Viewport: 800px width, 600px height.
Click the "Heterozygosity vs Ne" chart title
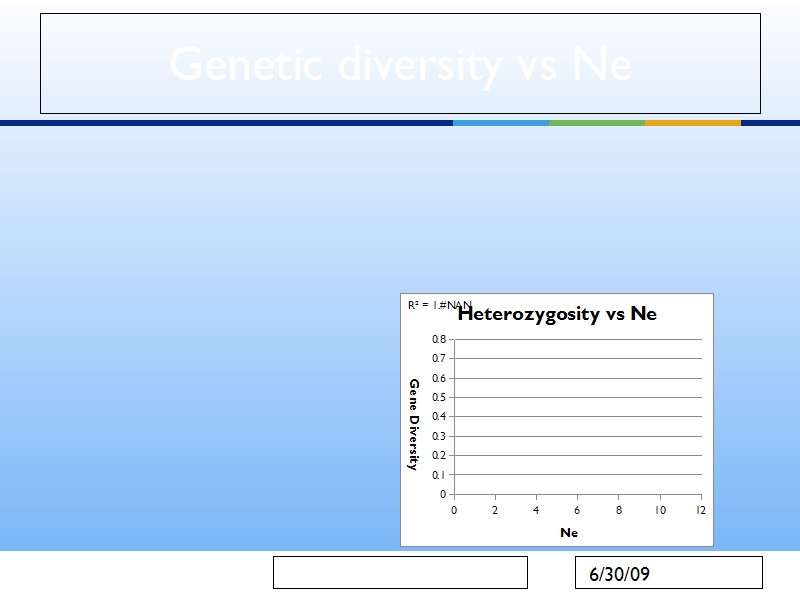click(x=557, y=314)
